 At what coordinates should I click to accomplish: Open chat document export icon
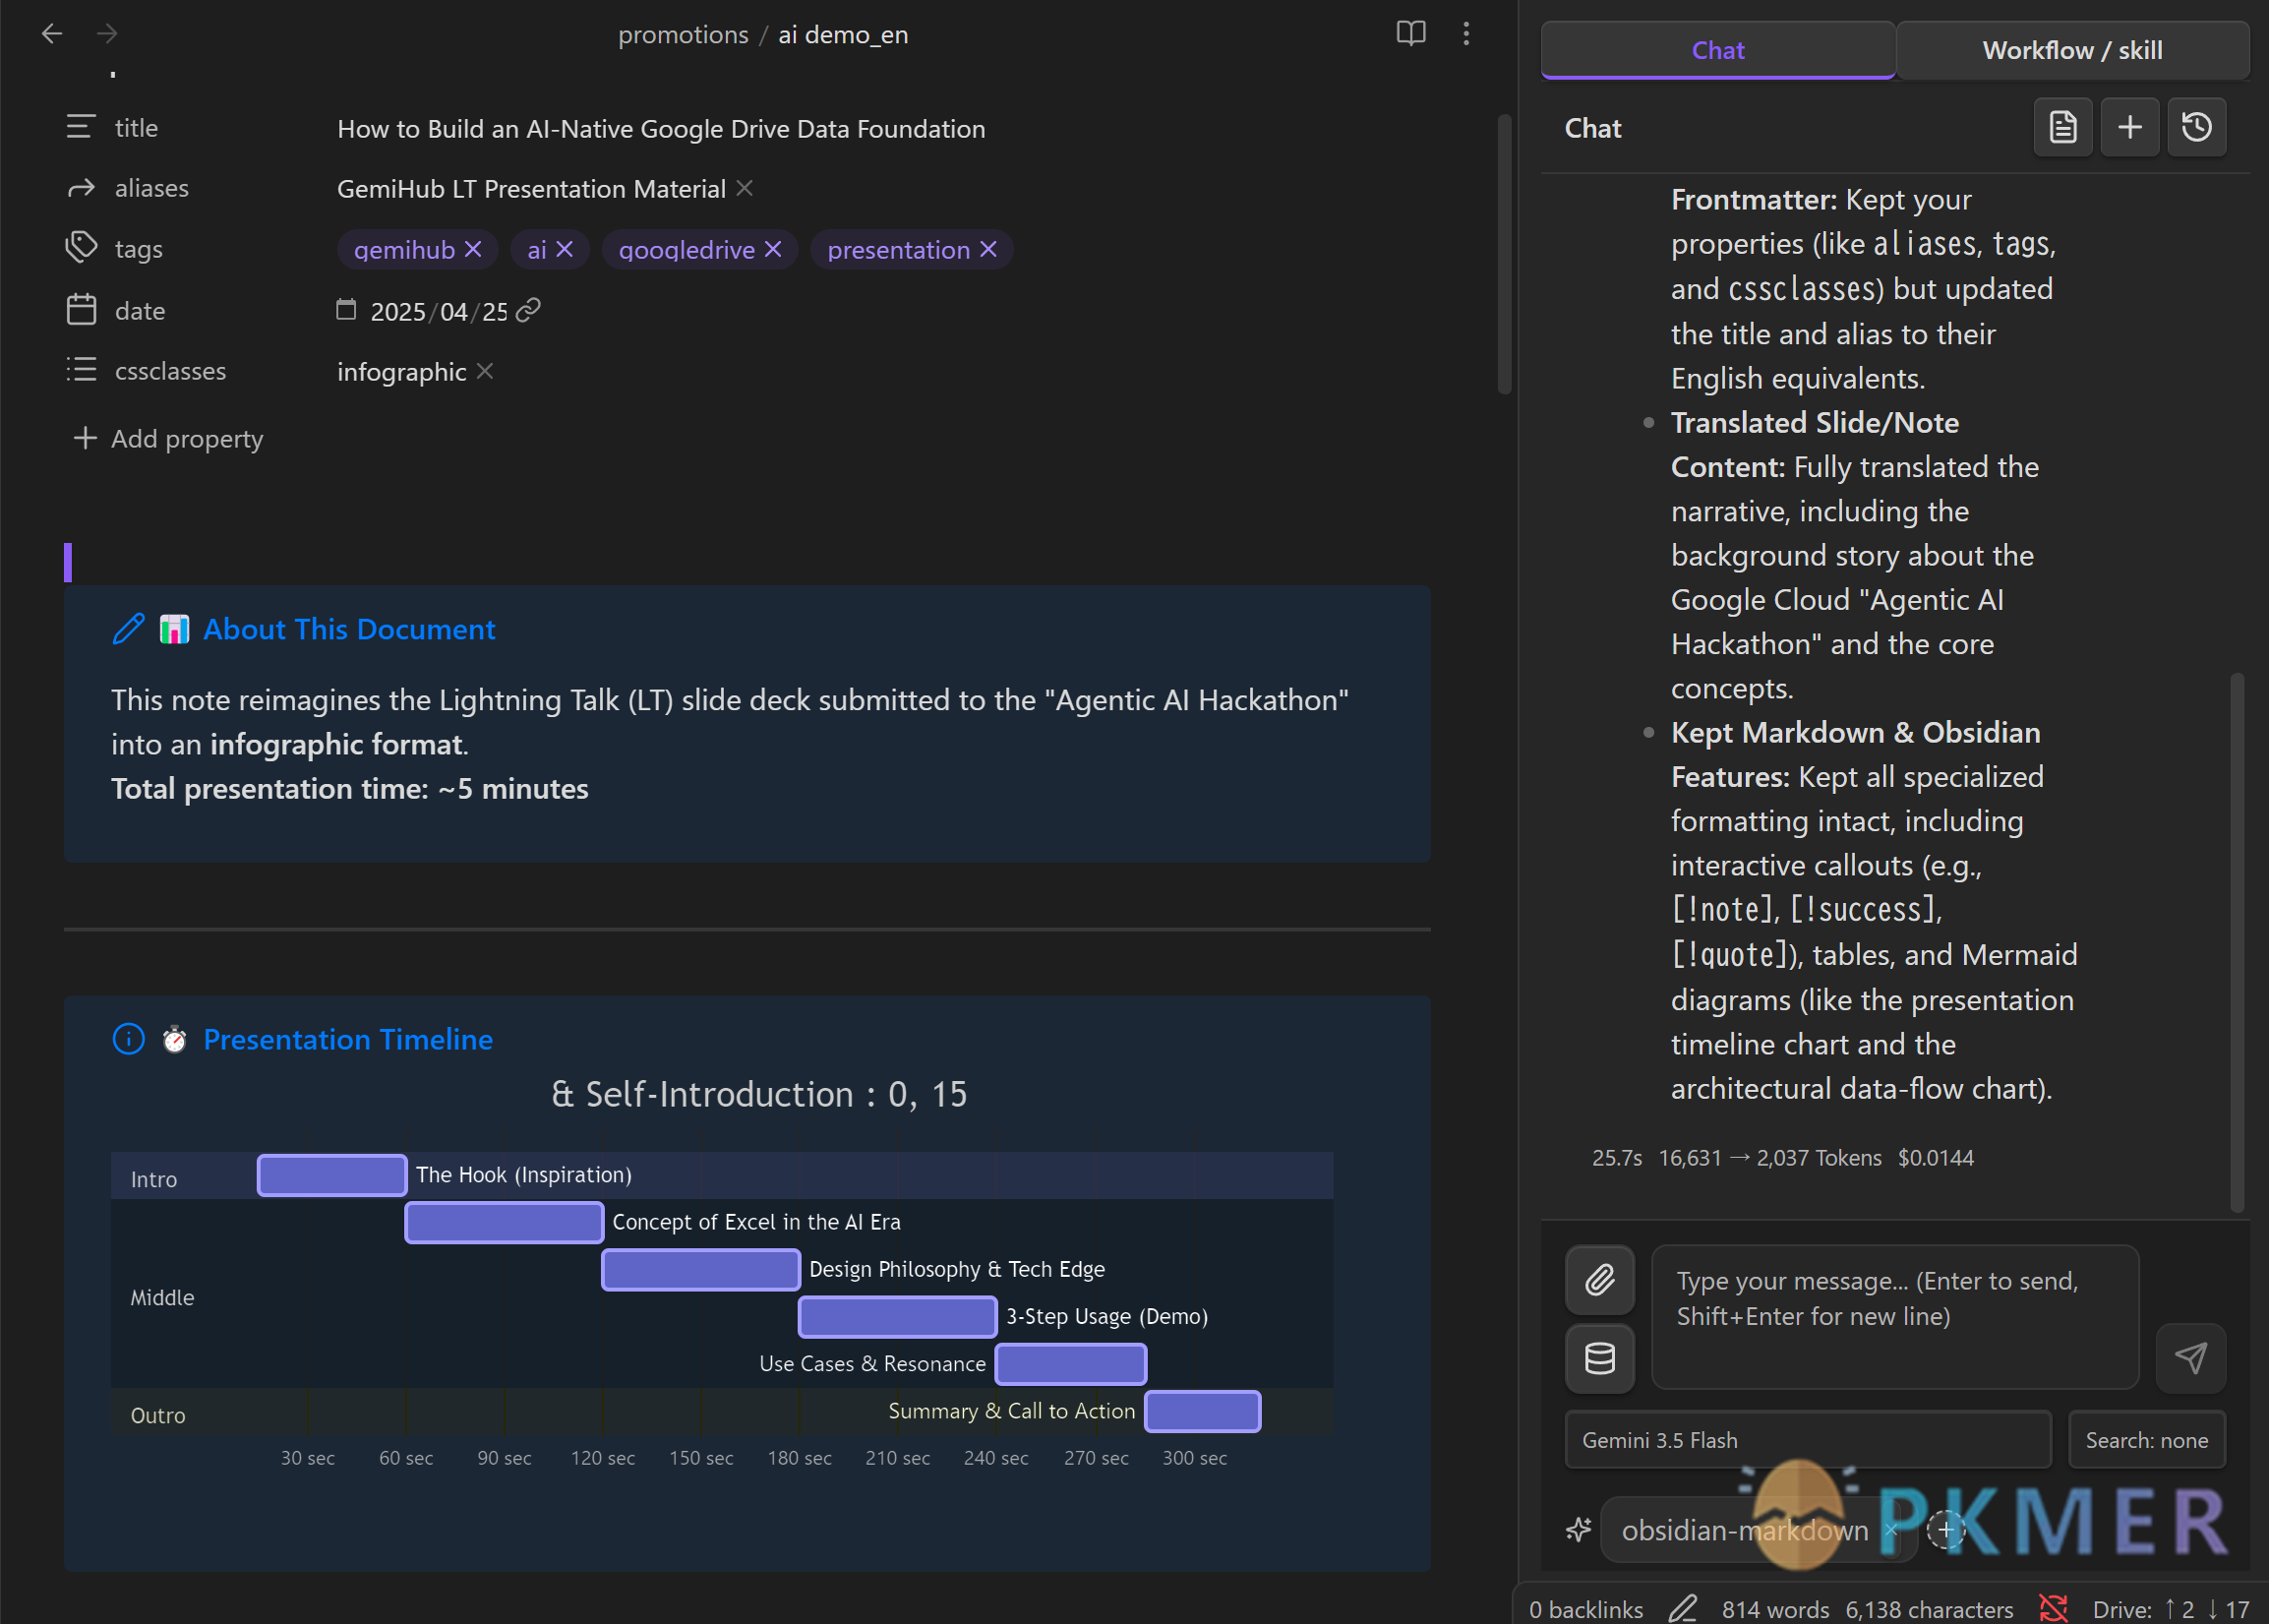2063,128
